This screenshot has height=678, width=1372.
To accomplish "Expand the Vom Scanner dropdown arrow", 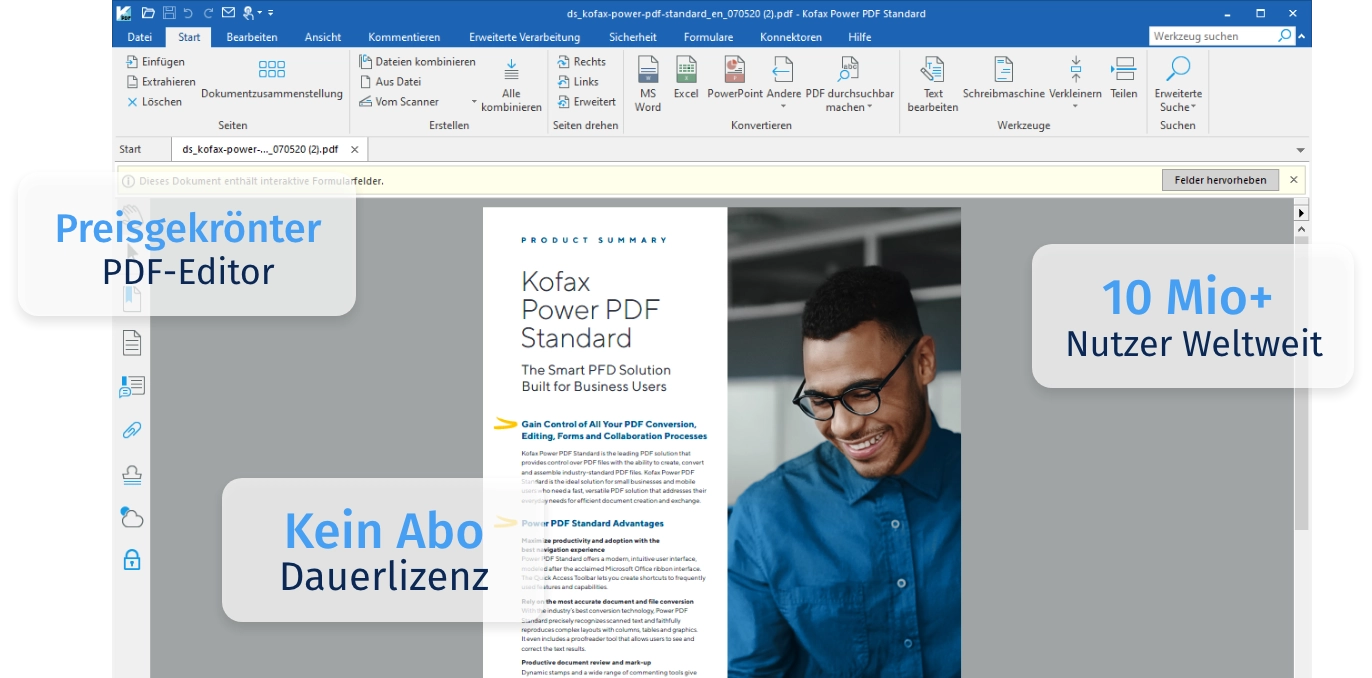I will [x=474, y=102].
